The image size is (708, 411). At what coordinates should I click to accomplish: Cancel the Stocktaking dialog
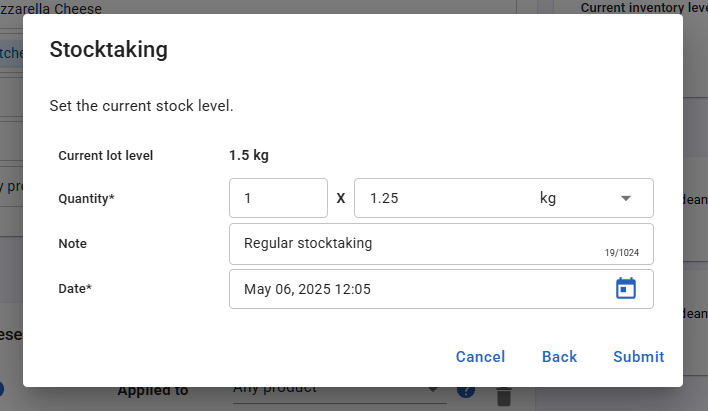point(480,357)
